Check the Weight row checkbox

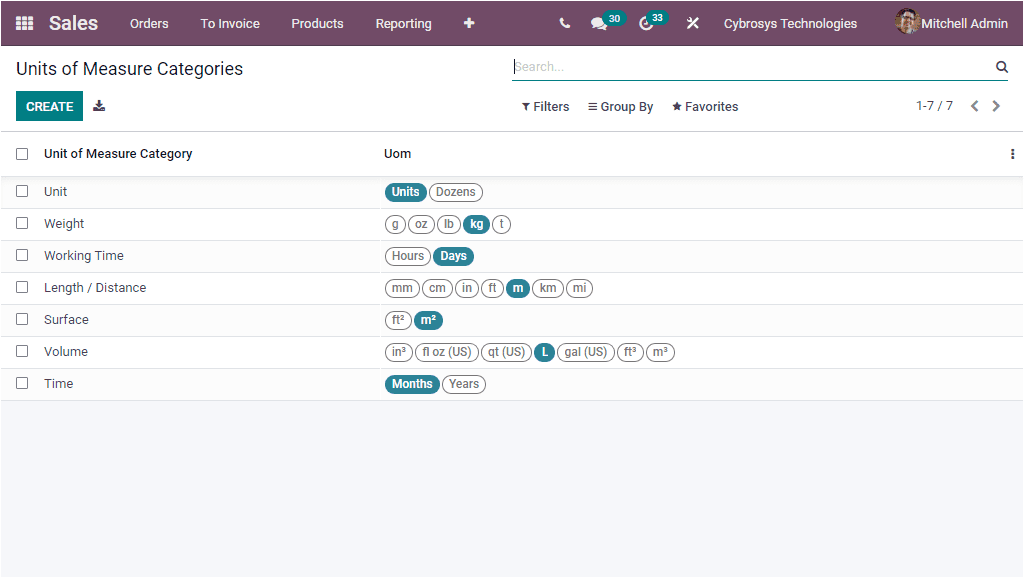click(22, 223)
